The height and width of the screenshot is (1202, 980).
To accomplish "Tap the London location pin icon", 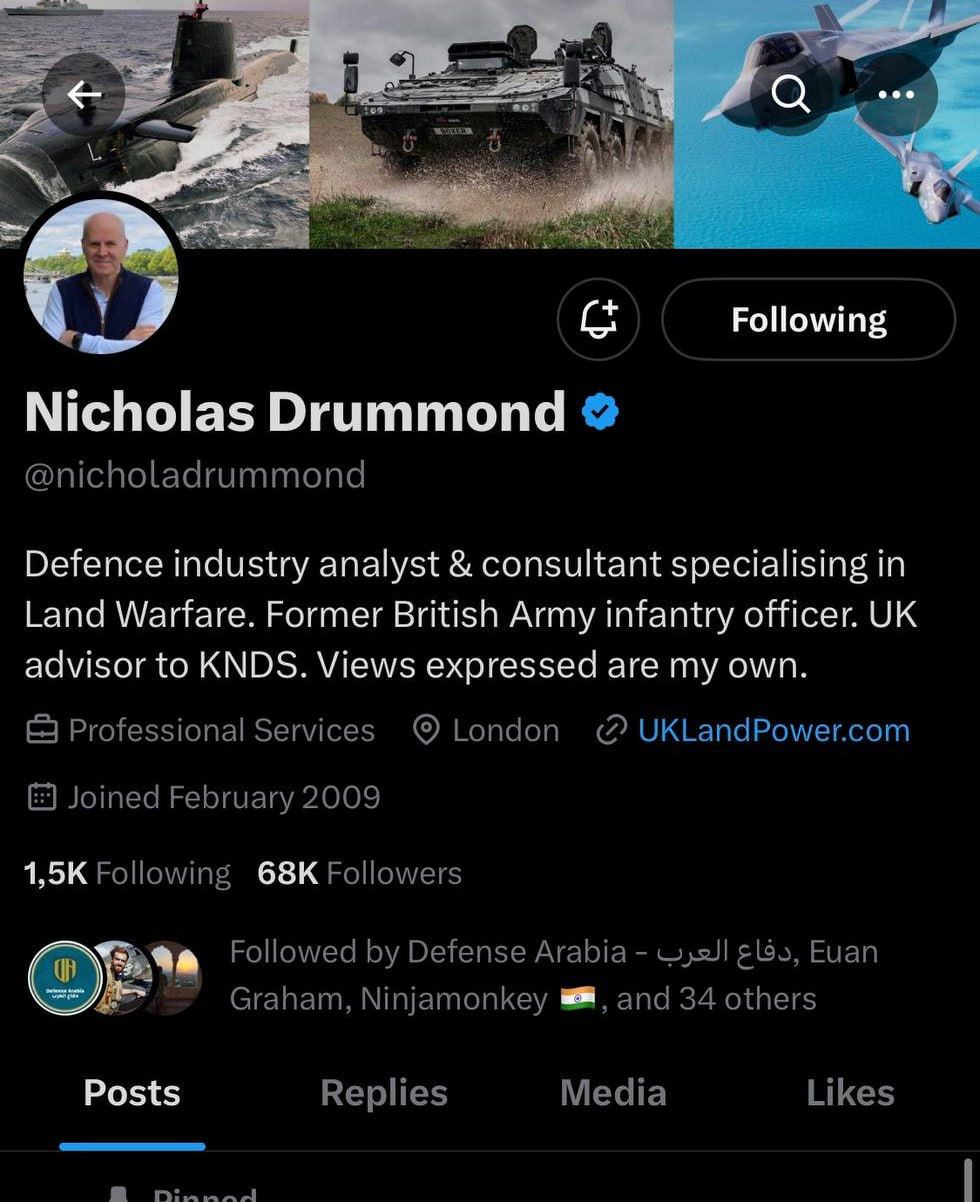I will [x=427, y=731].
